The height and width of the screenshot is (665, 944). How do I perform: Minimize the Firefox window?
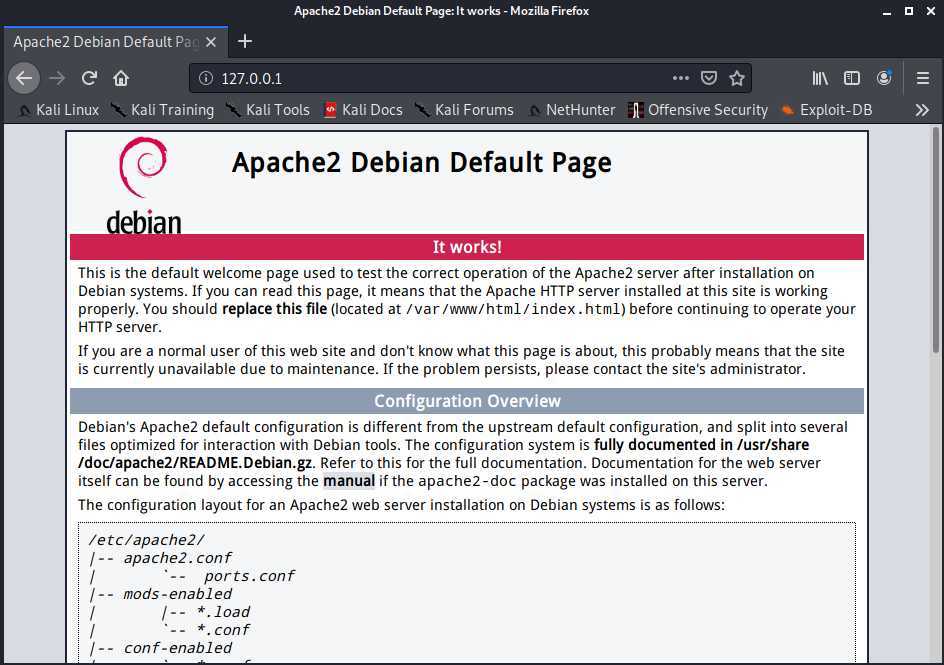pyautogui.click(x=887, y=11)
